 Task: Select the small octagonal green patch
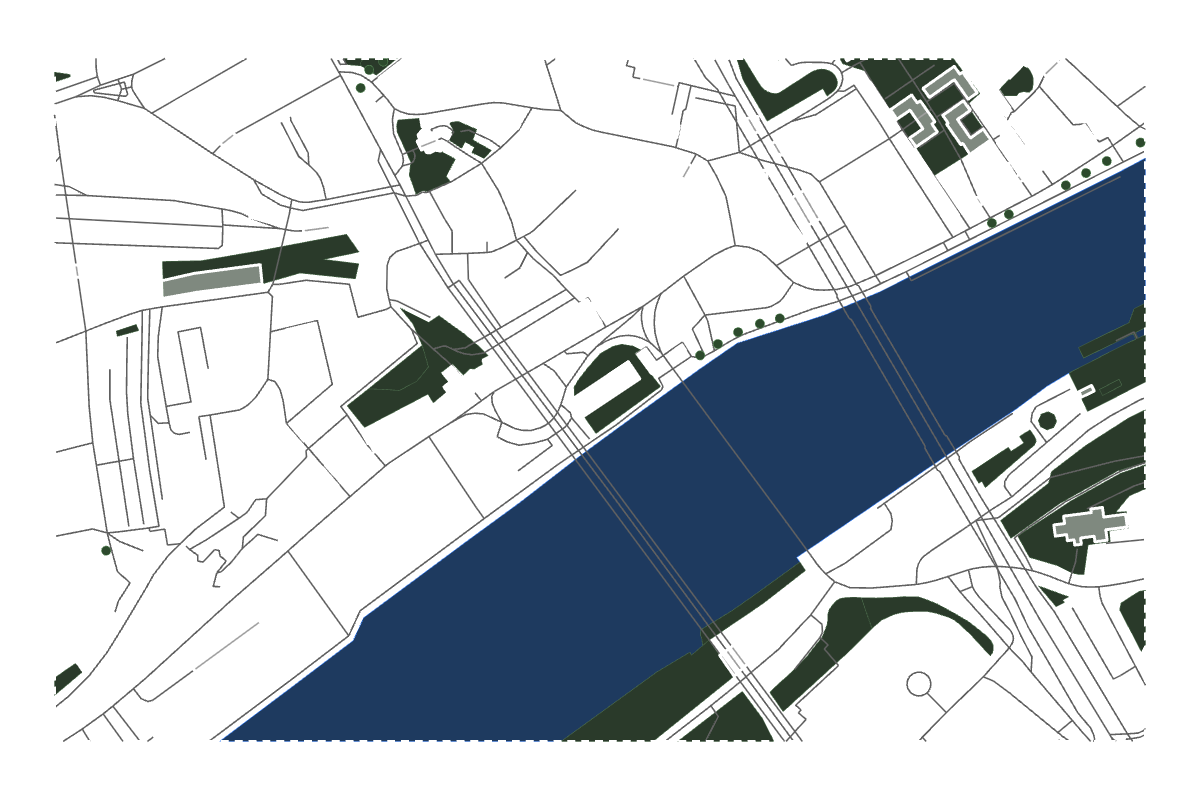coord(1047,420)
